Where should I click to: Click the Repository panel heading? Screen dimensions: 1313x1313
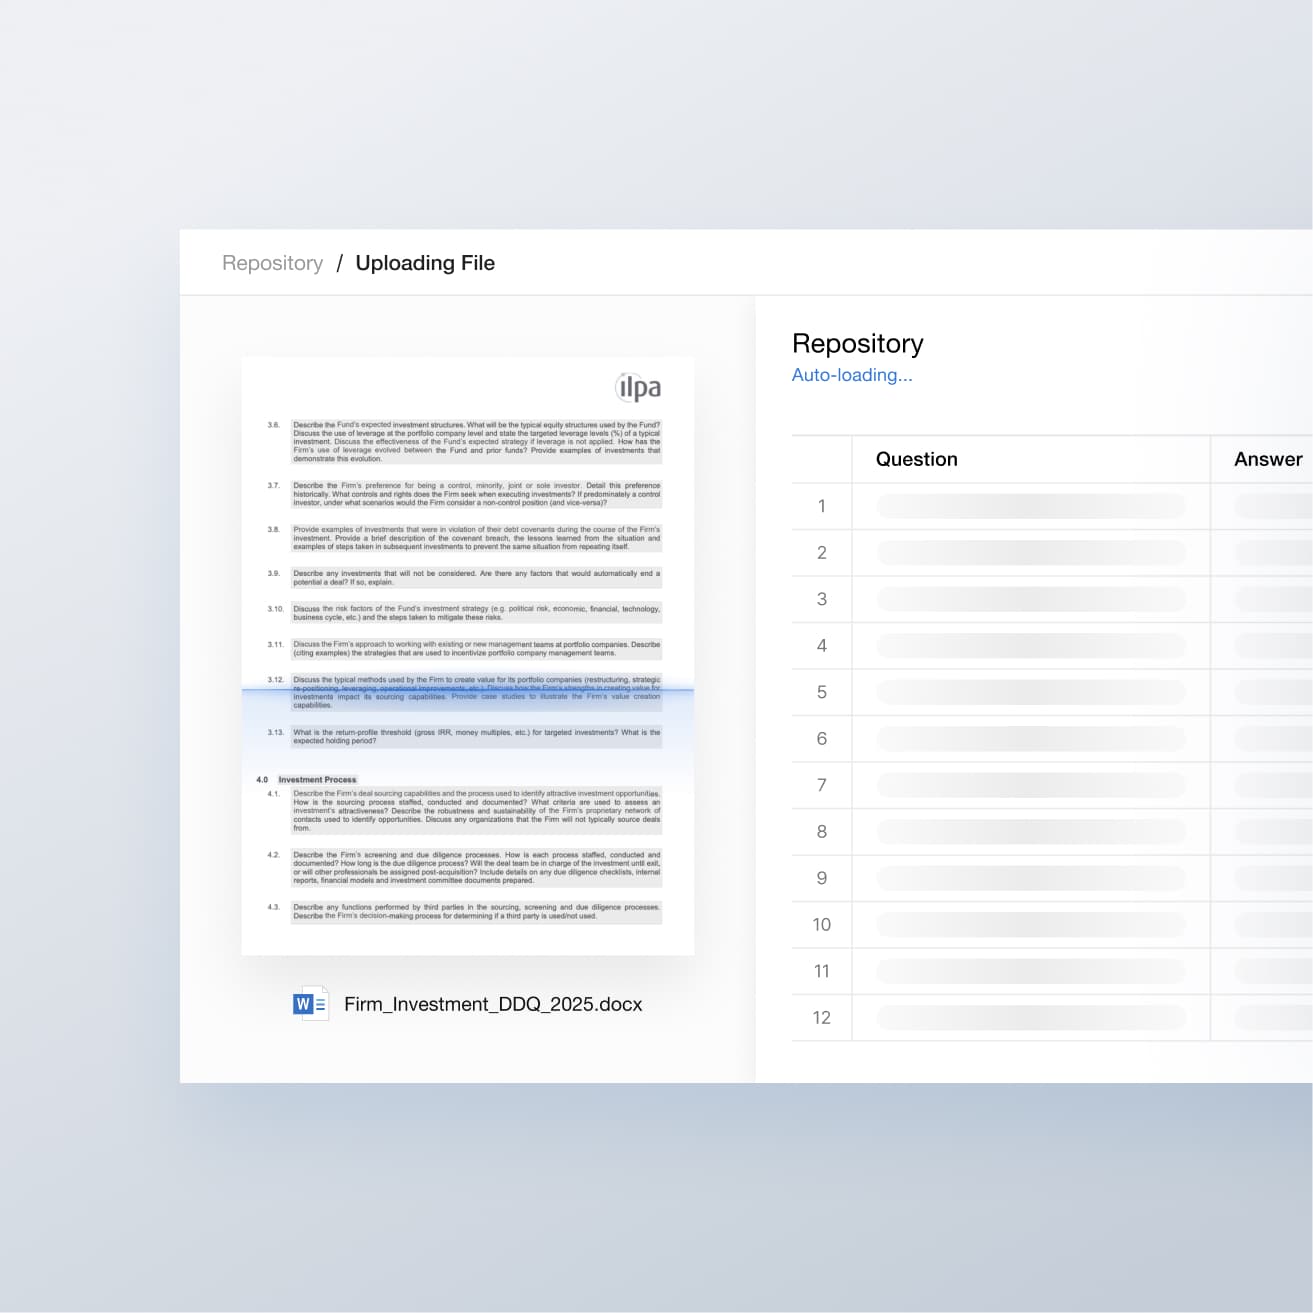(857, 343)
